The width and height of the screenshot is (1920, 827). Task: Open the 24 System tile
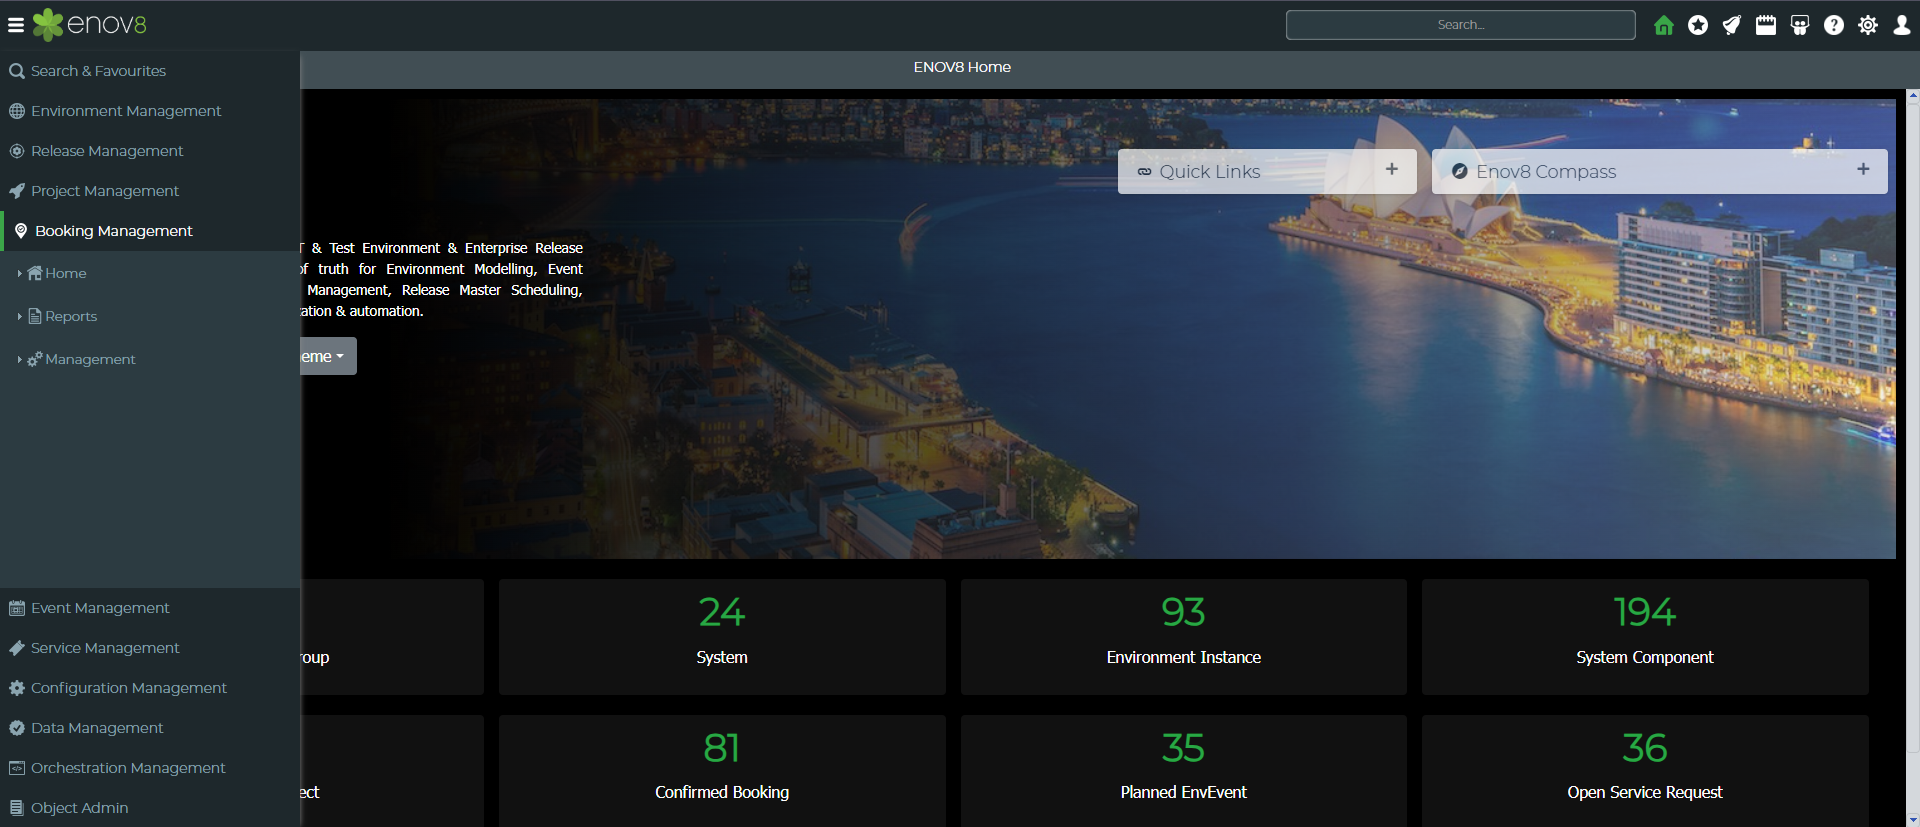click(x=722, y=637)
